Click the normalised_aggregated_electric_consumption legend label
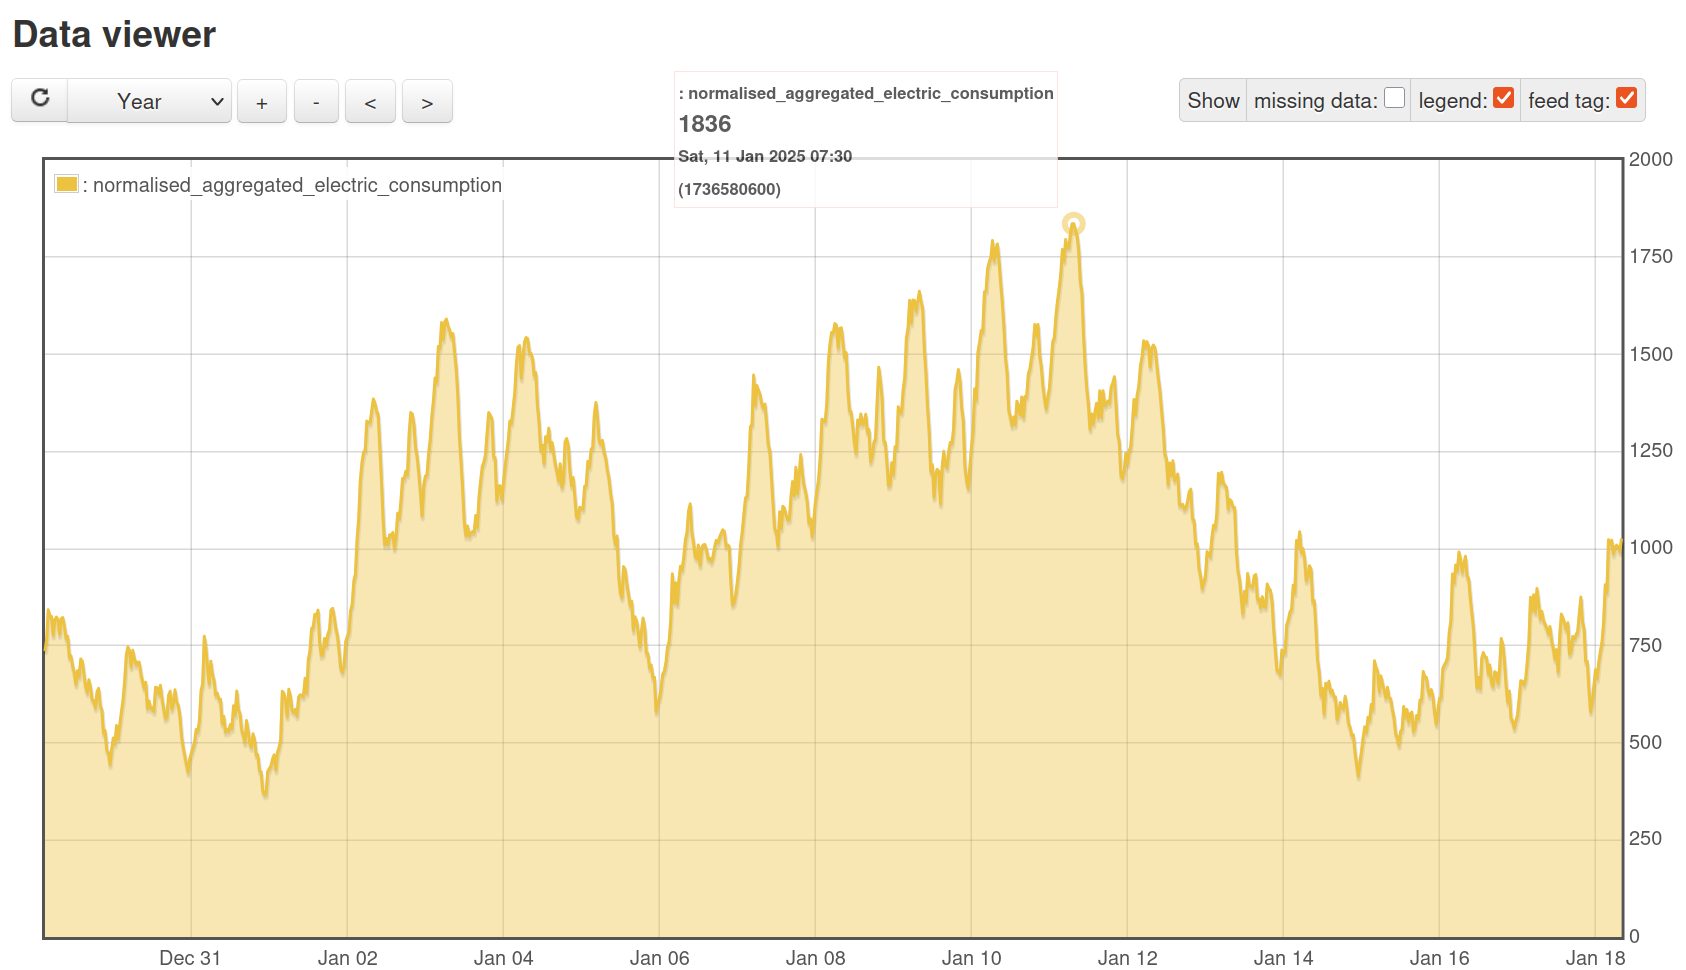This screenshot has height=970, width=1686. tap(297, 185)
